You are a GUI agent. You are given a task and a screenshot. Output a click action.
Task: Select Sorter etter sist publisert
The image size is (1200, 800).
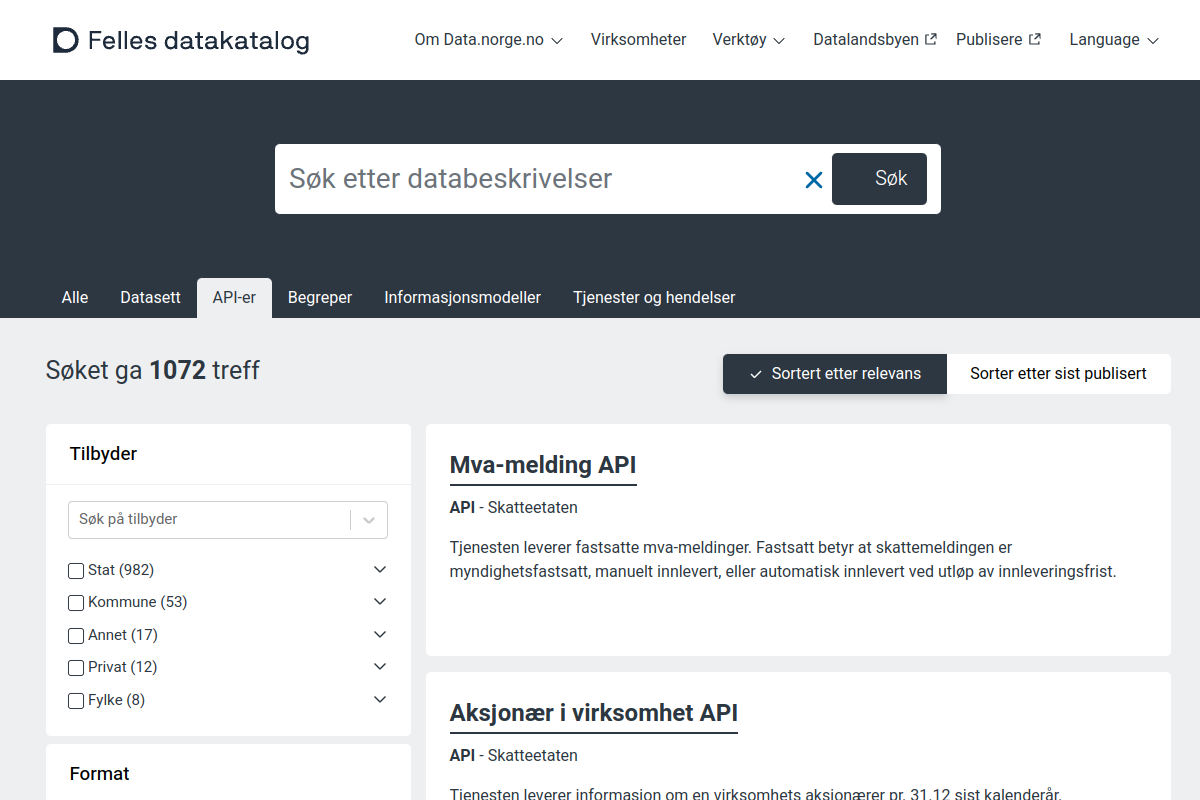[1058, 374]
